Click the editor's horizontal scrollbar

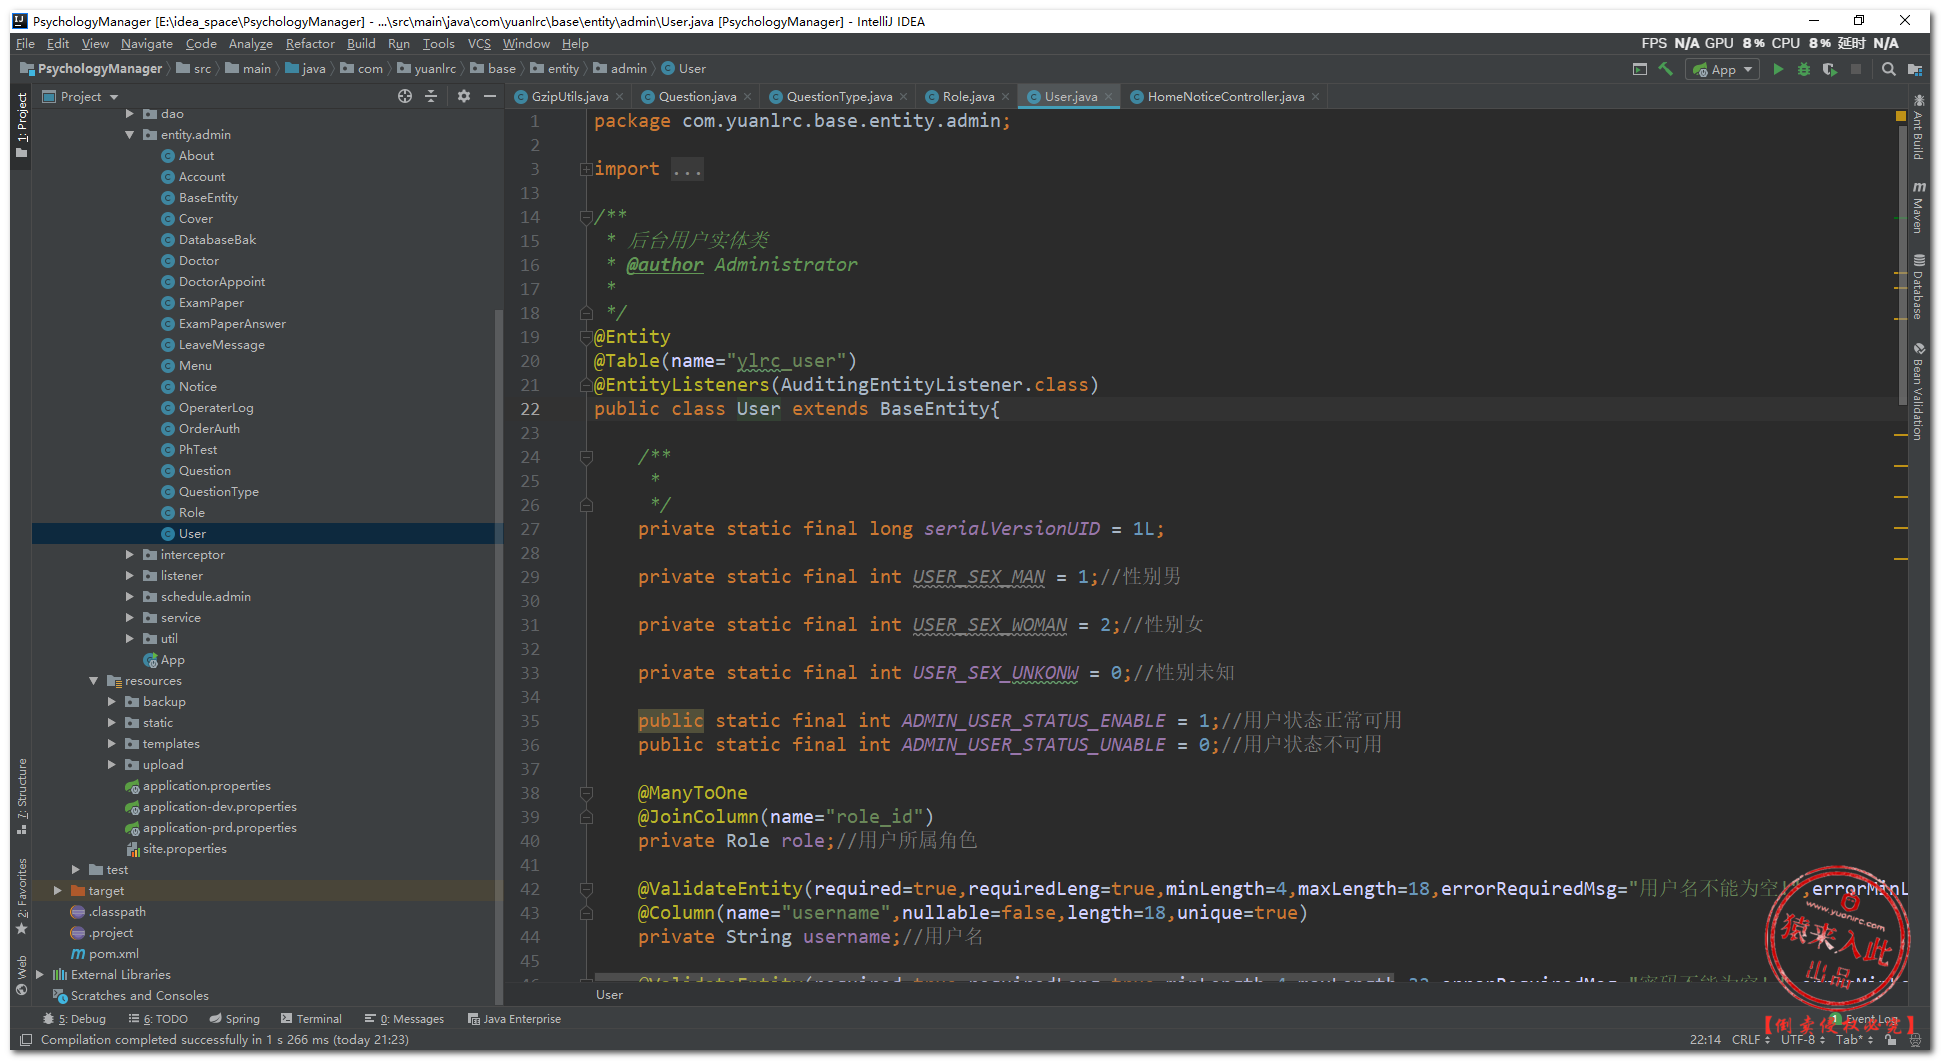click(x=994, y=976)
